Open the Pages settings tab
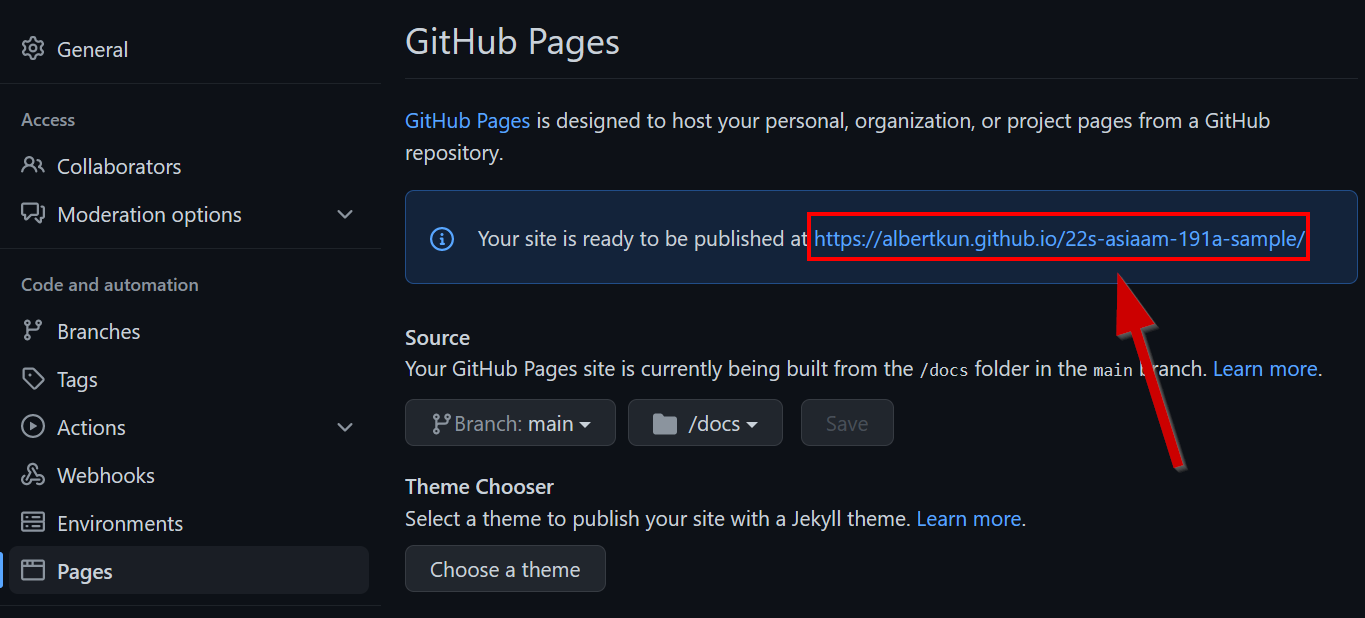 click(85, 571)
